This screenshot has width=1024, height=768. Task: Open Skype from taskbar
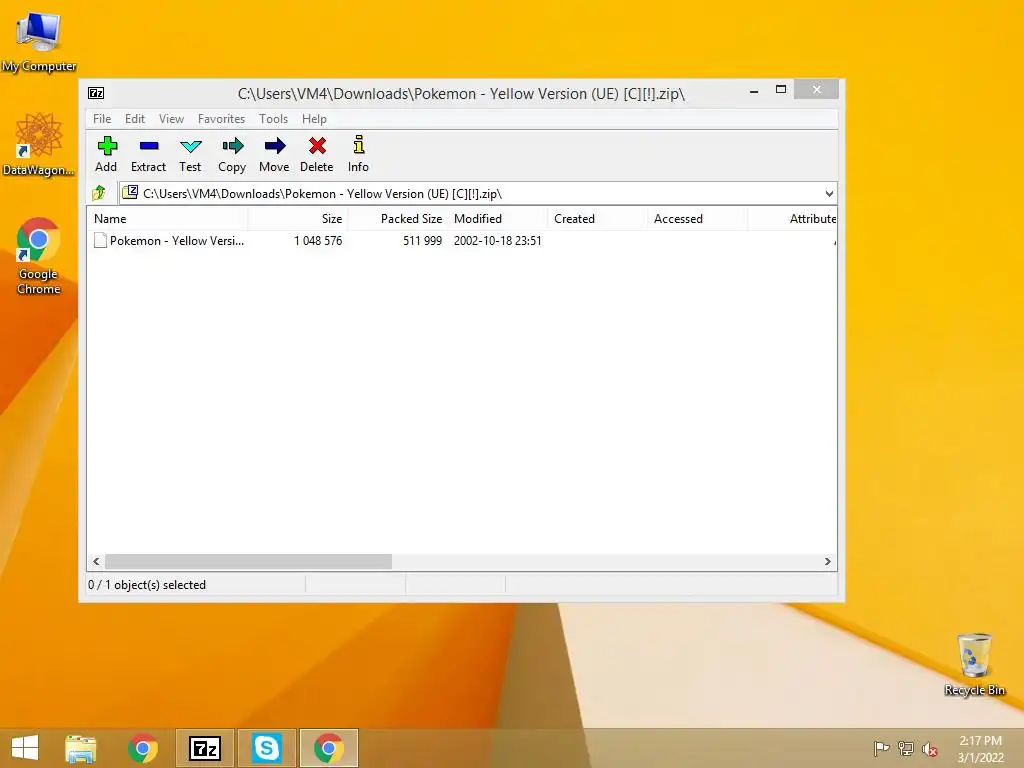tap(266, 748)
